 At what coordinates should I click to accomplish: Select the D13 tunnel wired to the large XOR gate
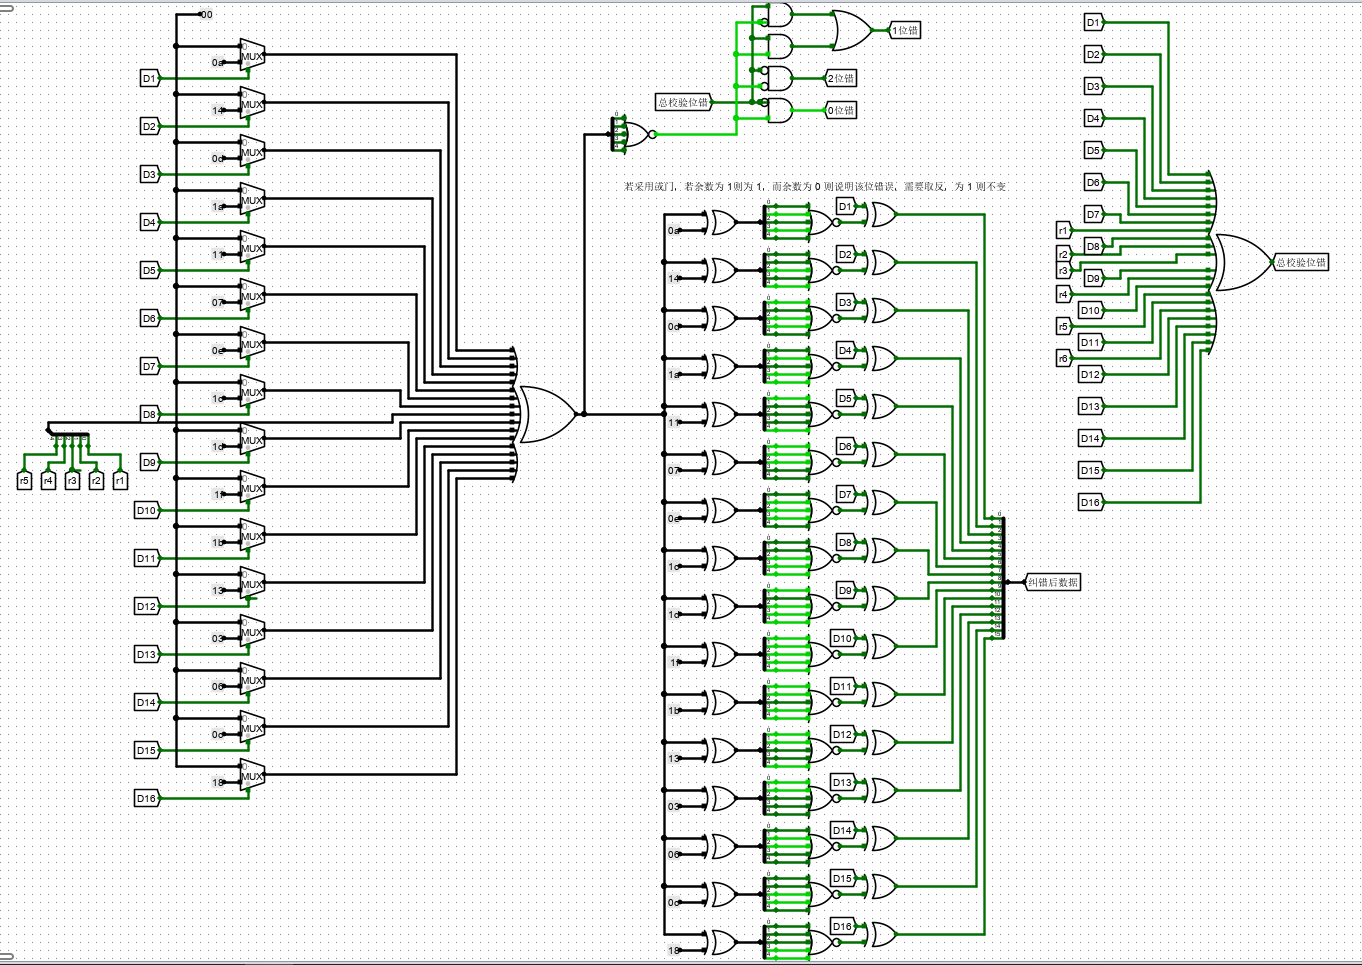click(1091, 406)
